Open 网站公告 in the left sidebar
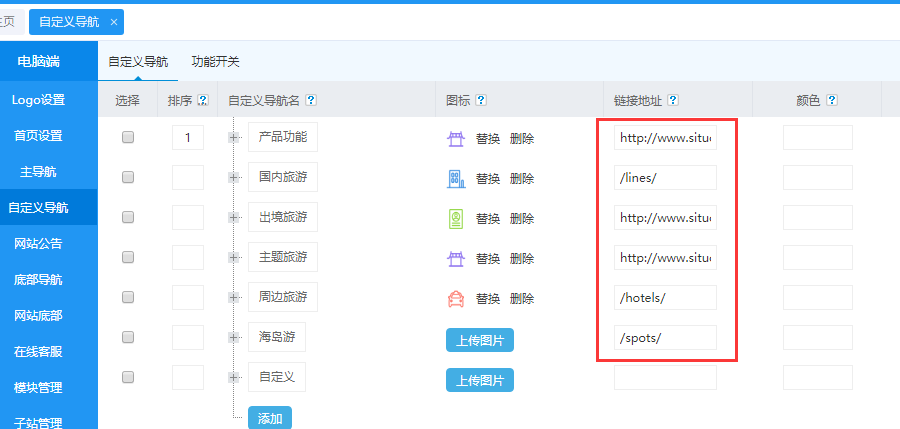 pos(38,243)
